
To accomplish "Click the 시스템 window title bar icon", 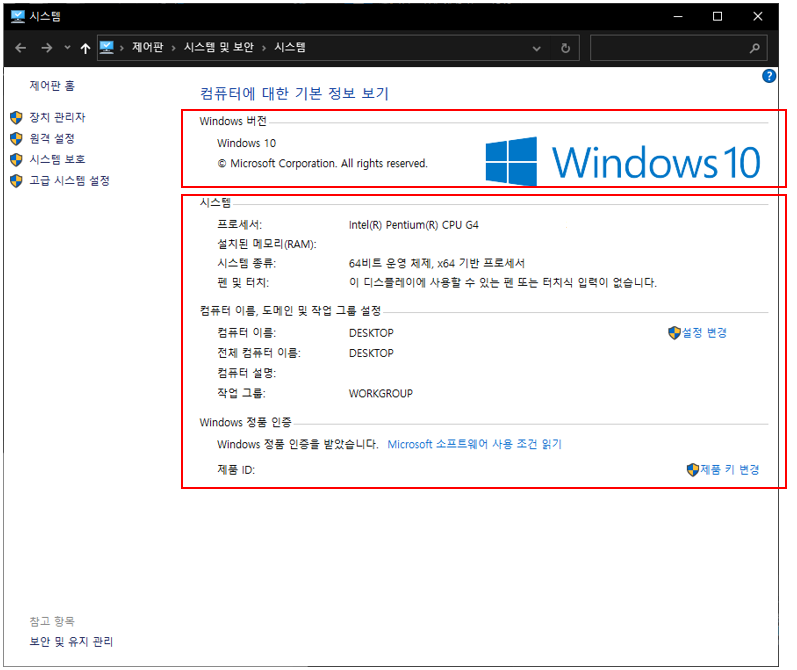I will 18,16.
